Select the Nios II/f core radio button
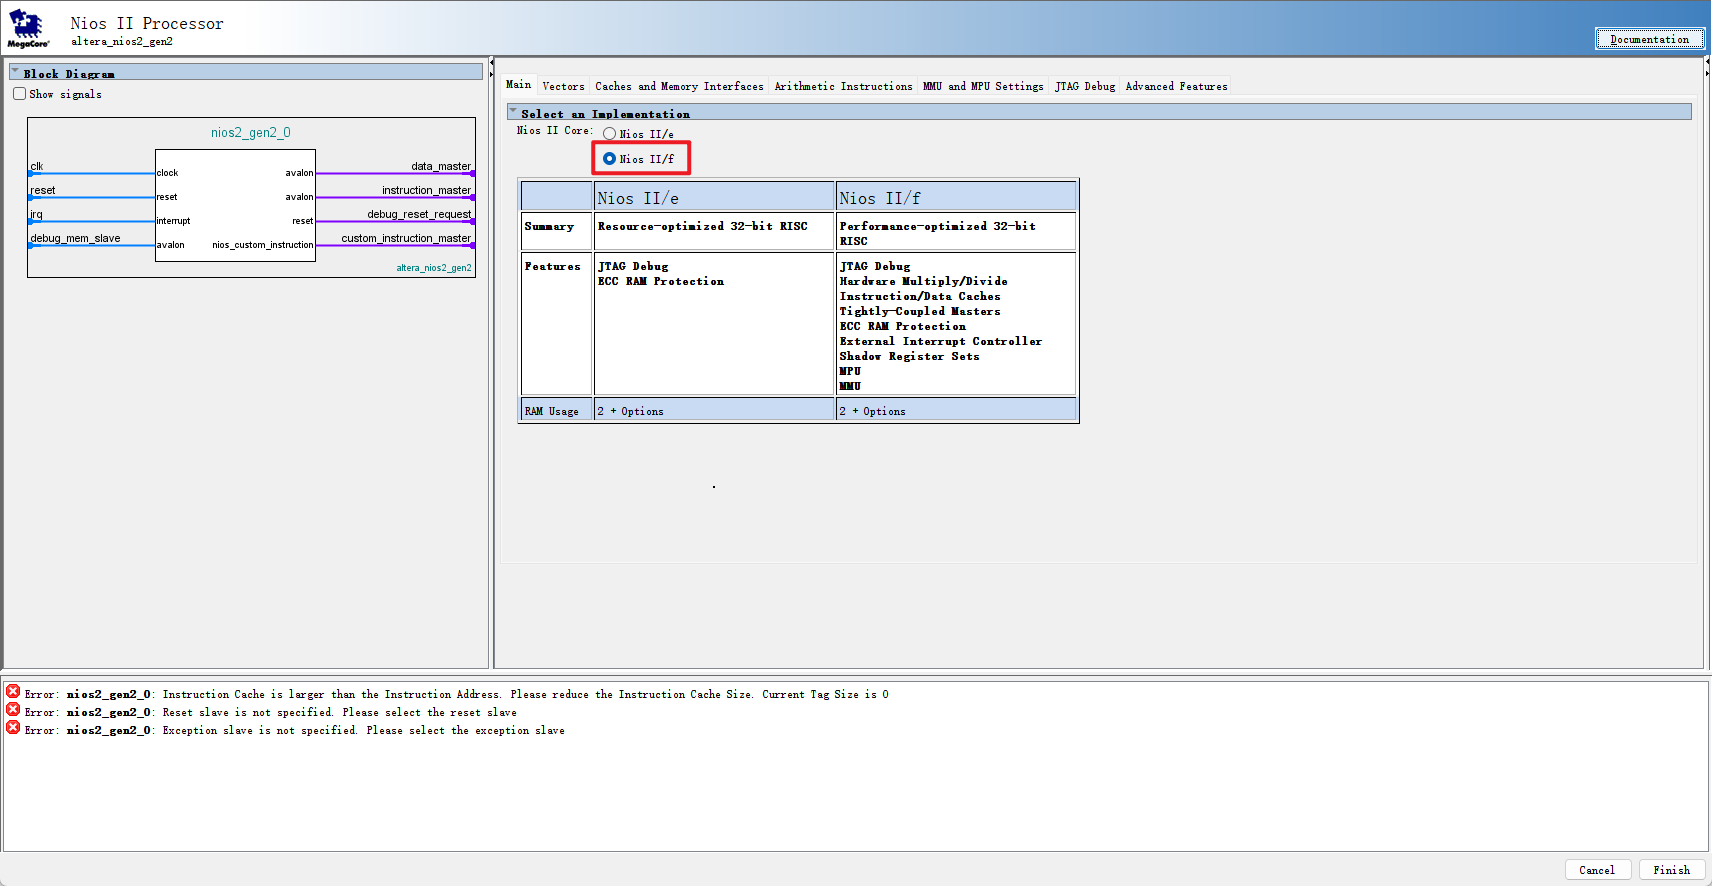Viewport: 1712px width, 886px height. [609, 159]
